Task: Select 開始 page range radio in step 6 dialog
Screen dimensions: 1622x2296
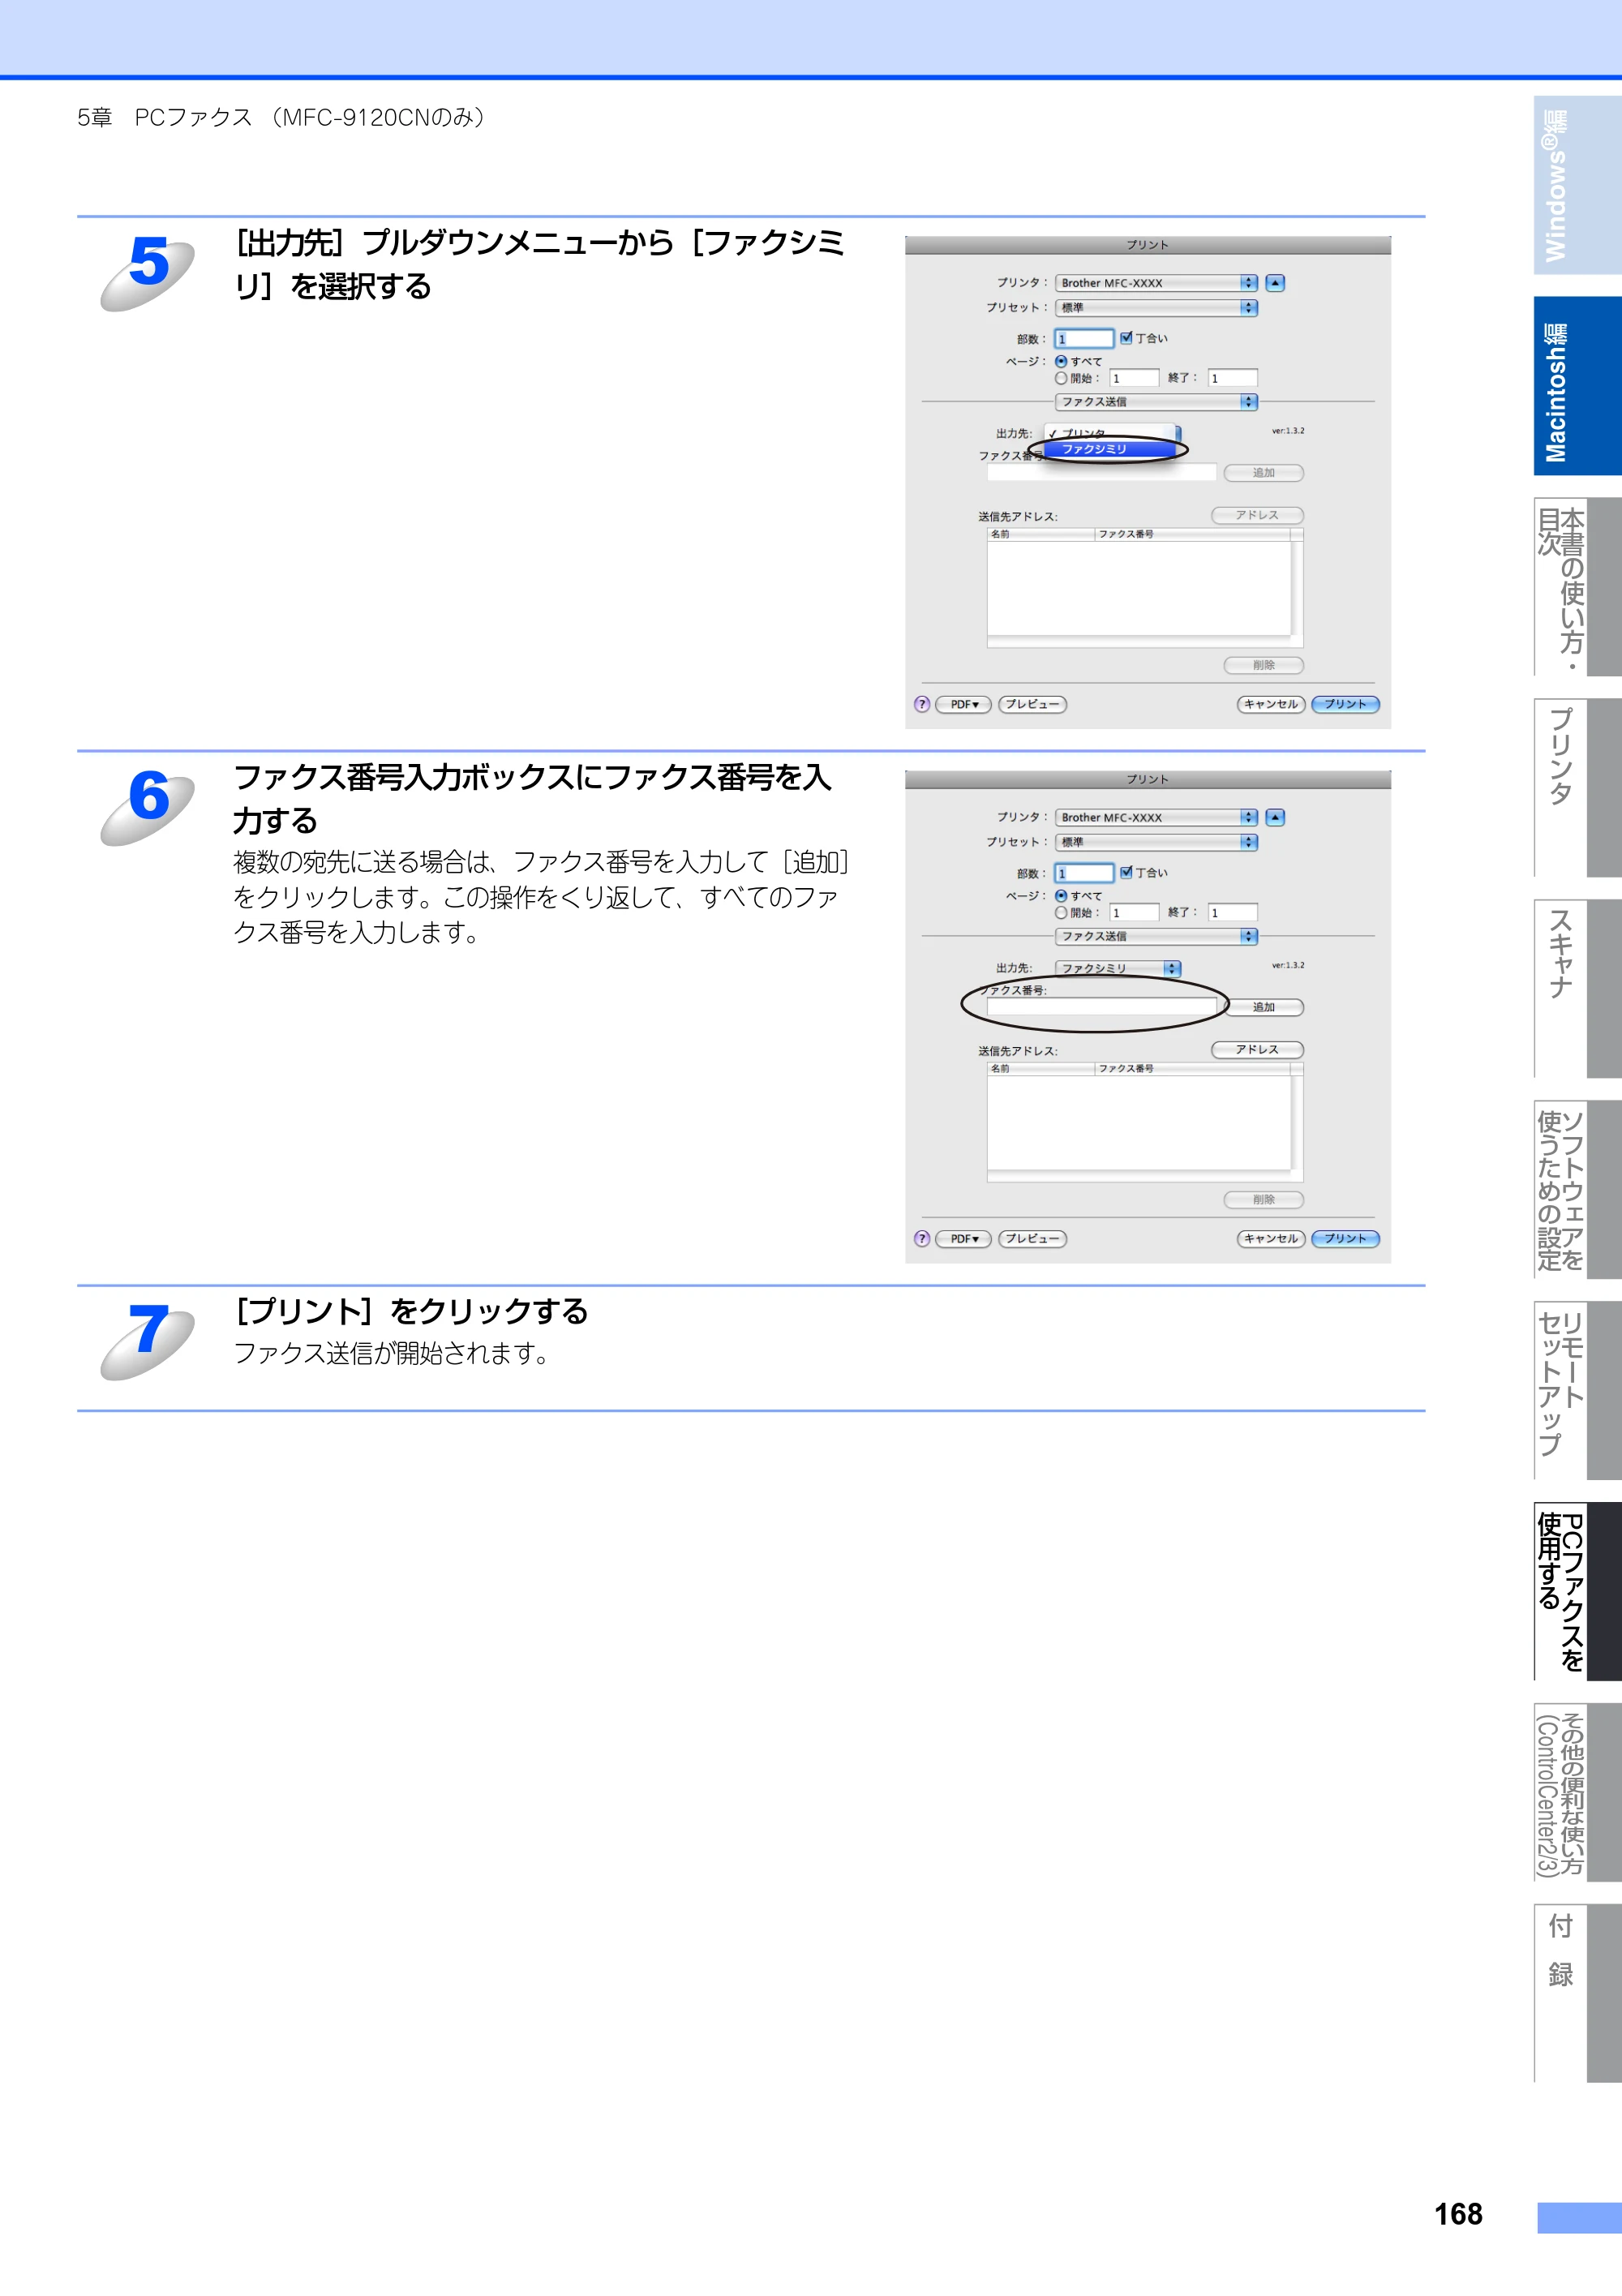Action: coord(1061,912)
